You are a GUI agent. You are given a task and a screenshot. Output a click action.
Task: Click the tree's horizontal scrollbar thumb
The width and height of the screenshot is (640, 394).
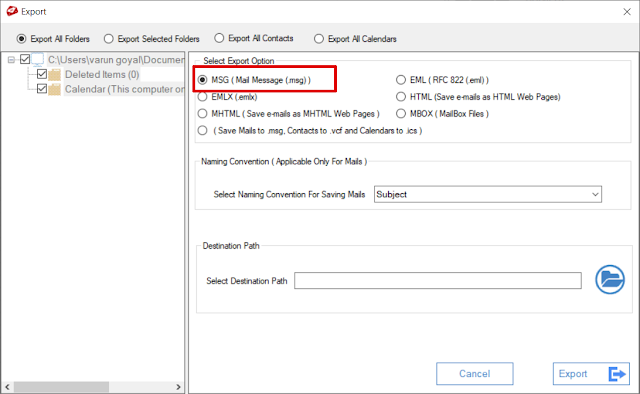coord(61,387)
